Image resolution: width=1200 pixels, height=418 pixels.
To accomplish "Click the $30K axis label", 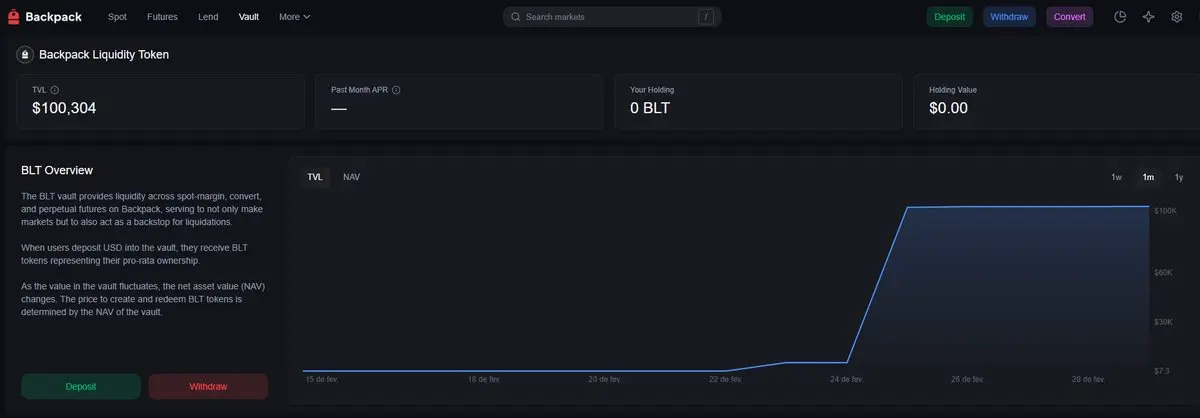I will pyautogui.click(x=1164, y=322).
